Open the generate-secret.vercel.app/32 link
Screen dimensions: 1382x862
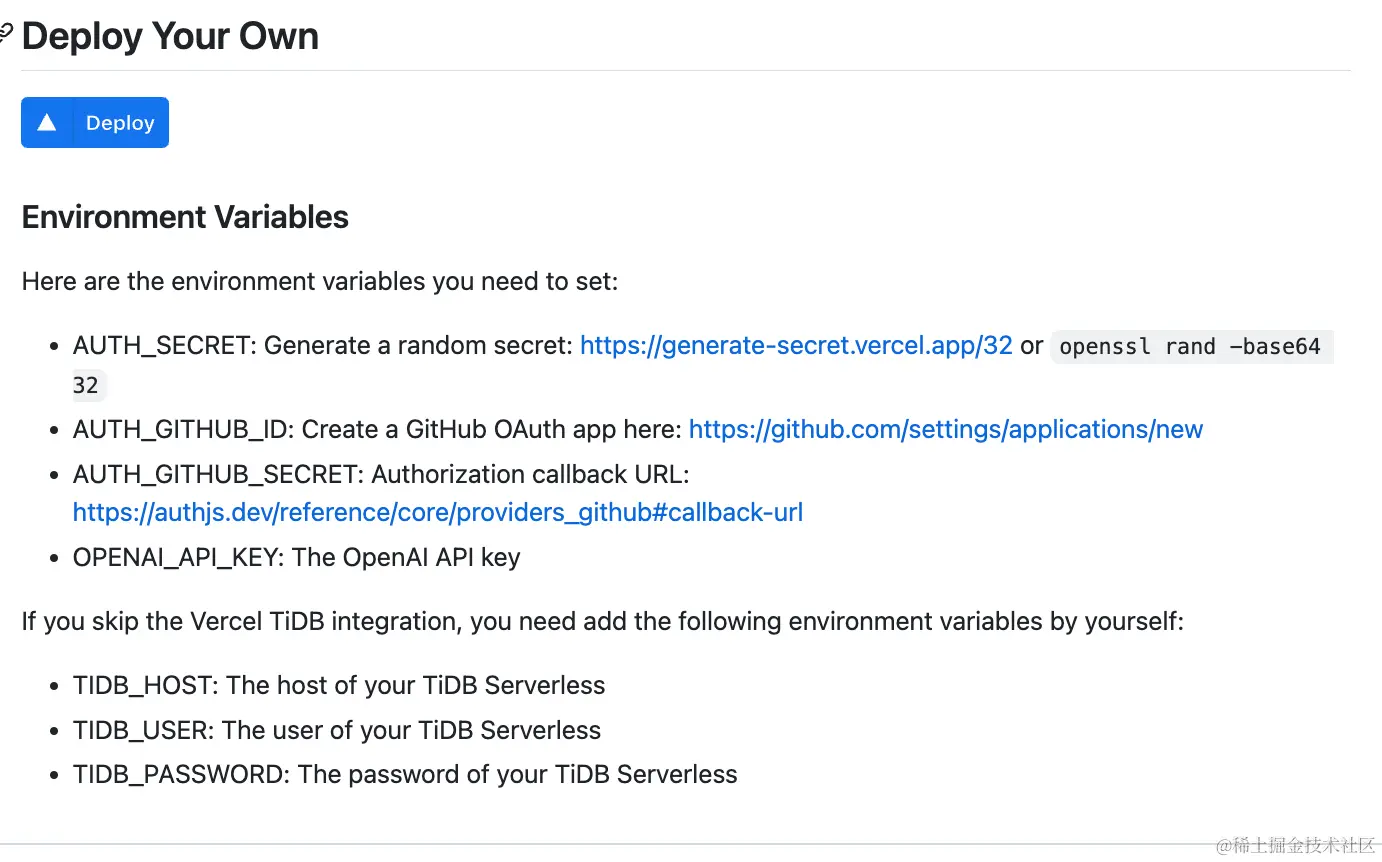click(x=796, y=346)
